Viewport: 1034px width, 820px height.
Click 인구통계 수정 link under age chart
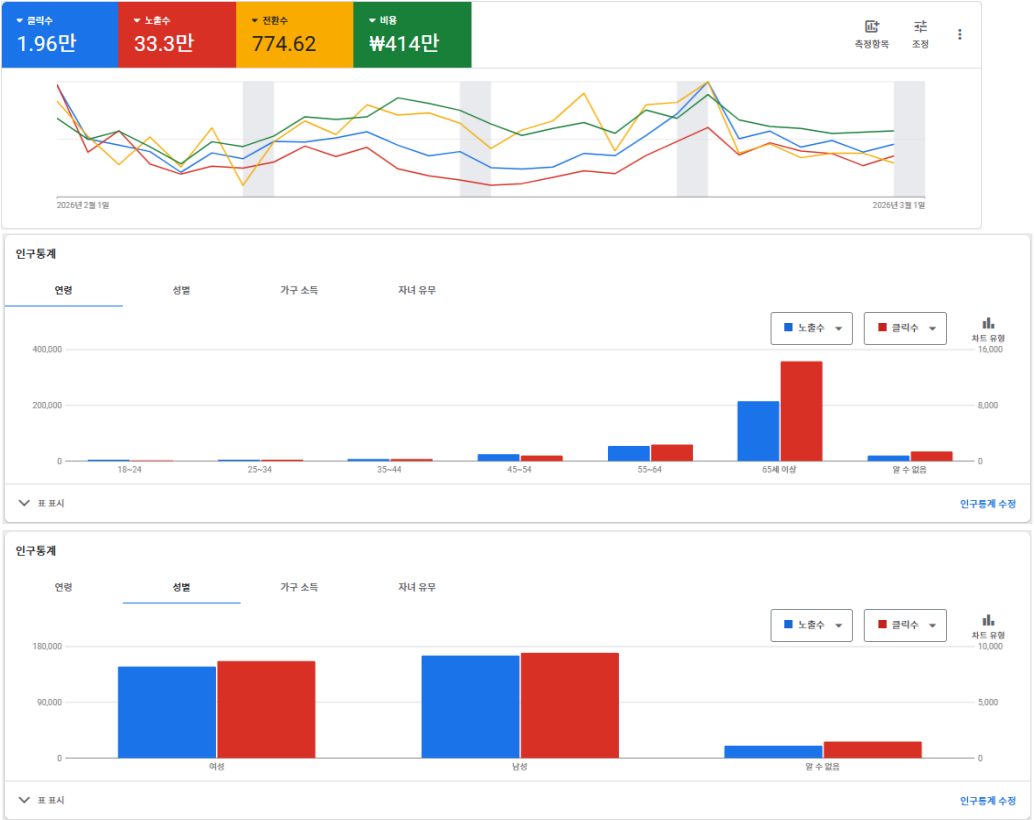(987, 504)
